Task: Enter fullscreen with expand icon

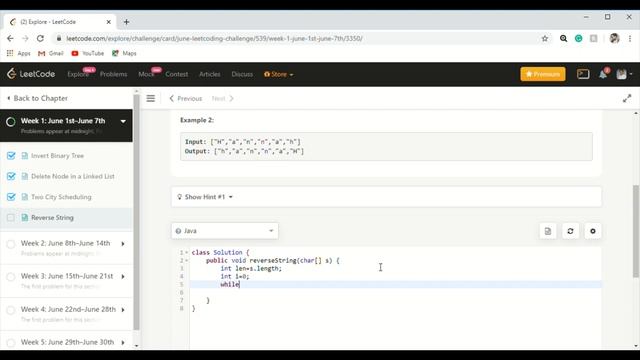Action: [627, 98]
